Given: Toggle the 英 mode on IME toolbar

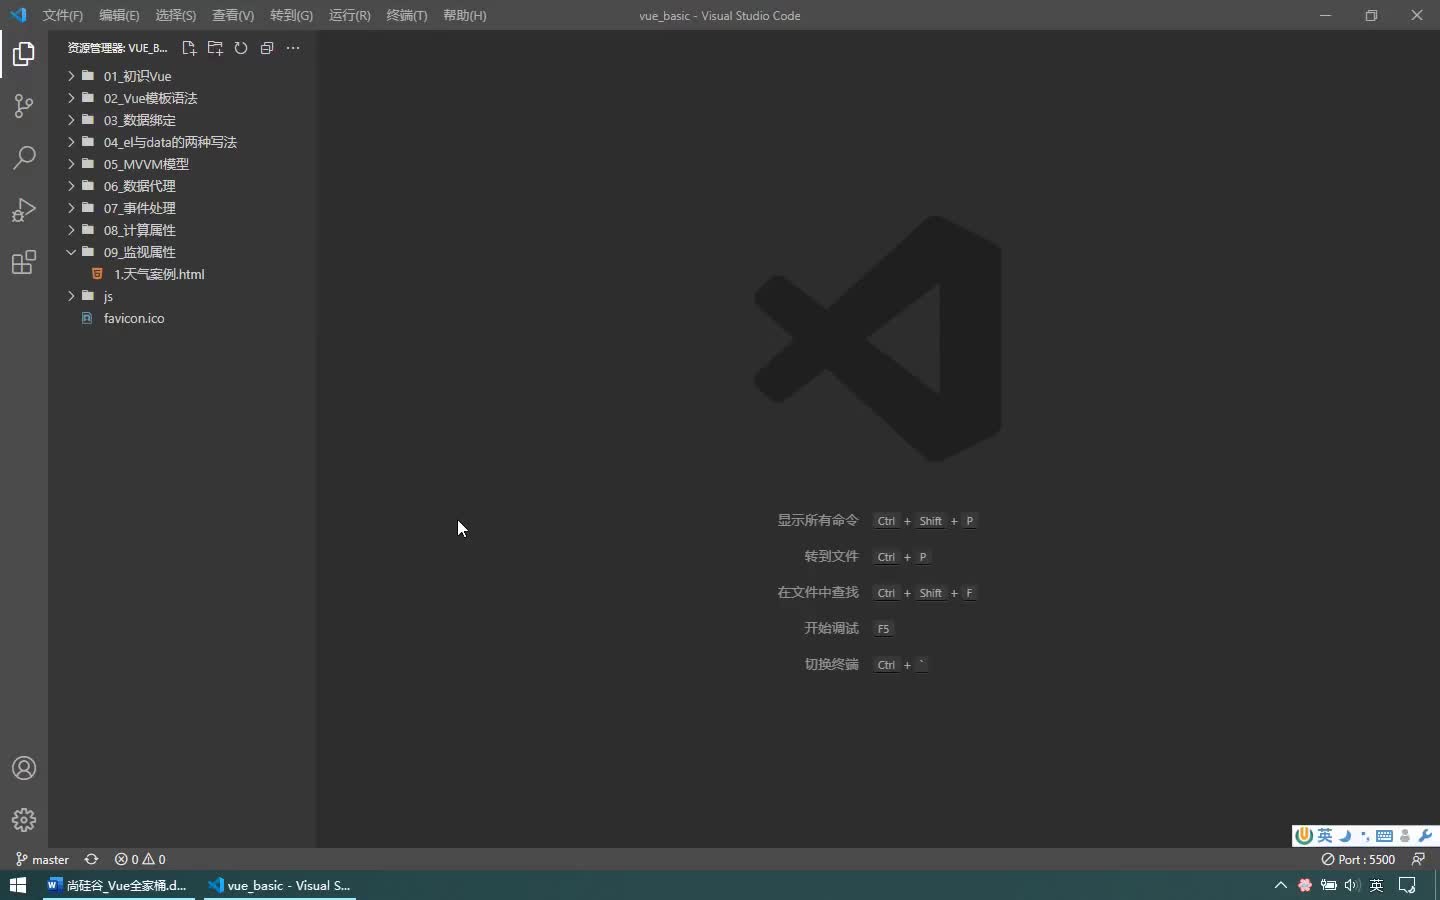Looking at the screenshot, I should (1325, 836).
